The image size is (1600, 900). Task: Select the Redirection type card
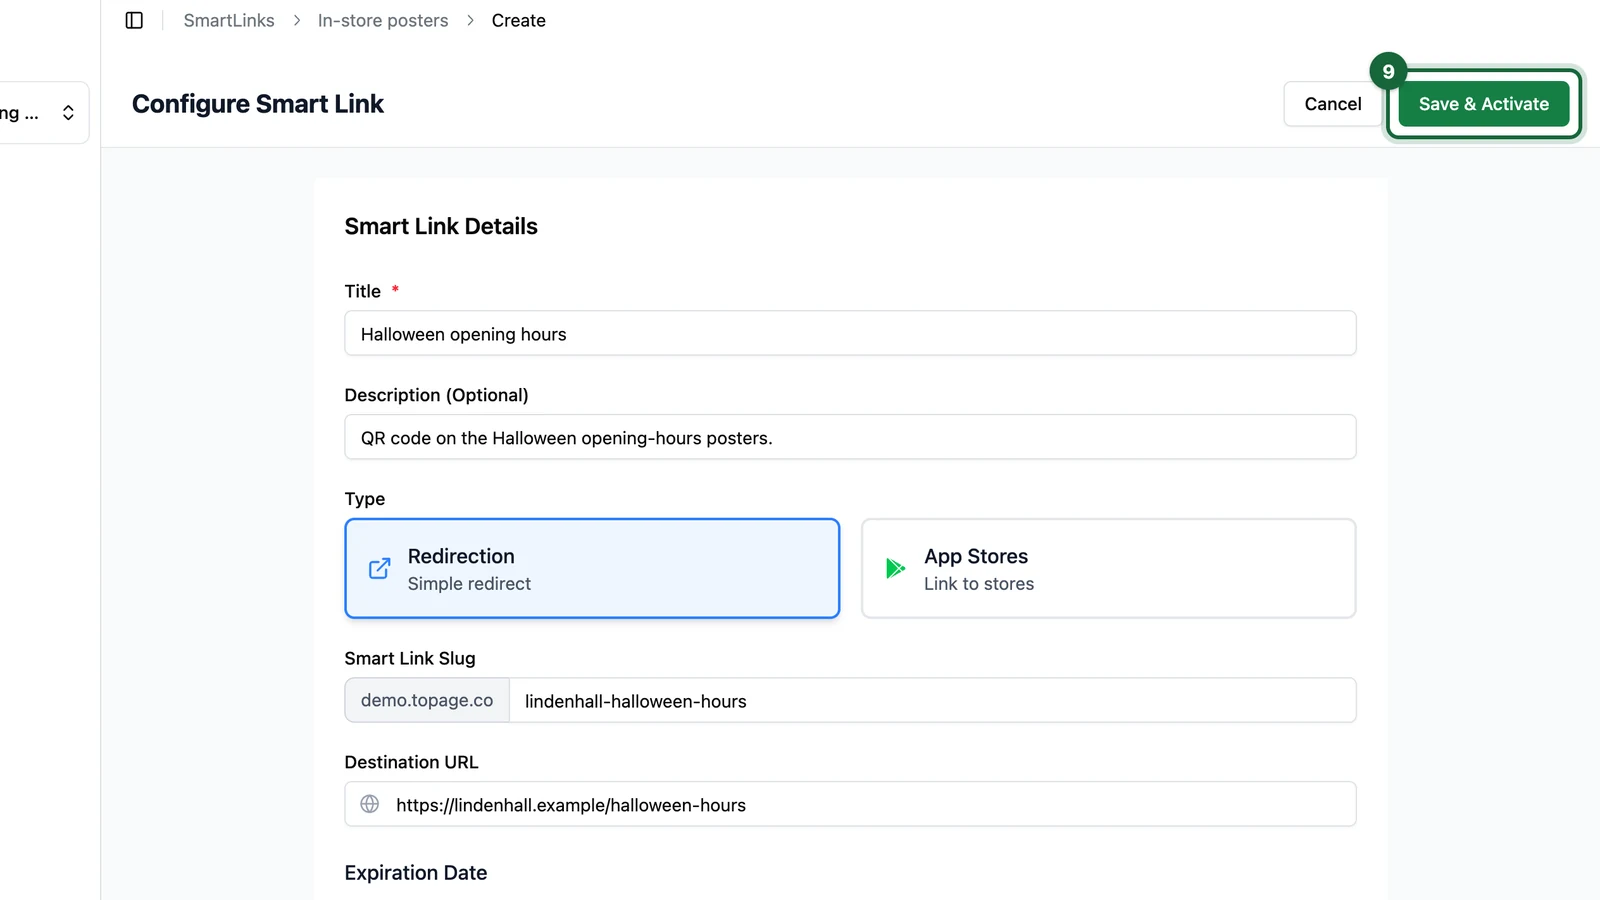592,568
